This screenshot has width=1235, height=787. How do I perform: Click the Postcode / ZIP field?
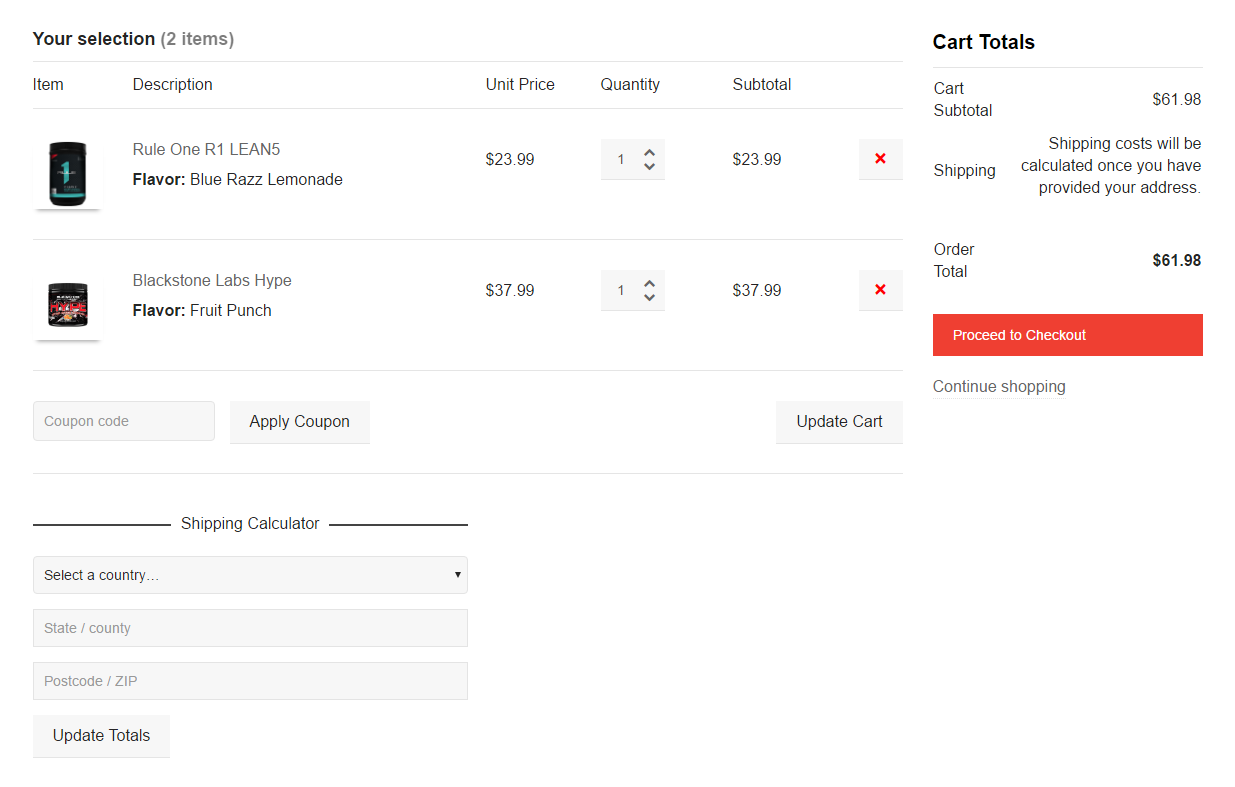click(x=250, y=681)
